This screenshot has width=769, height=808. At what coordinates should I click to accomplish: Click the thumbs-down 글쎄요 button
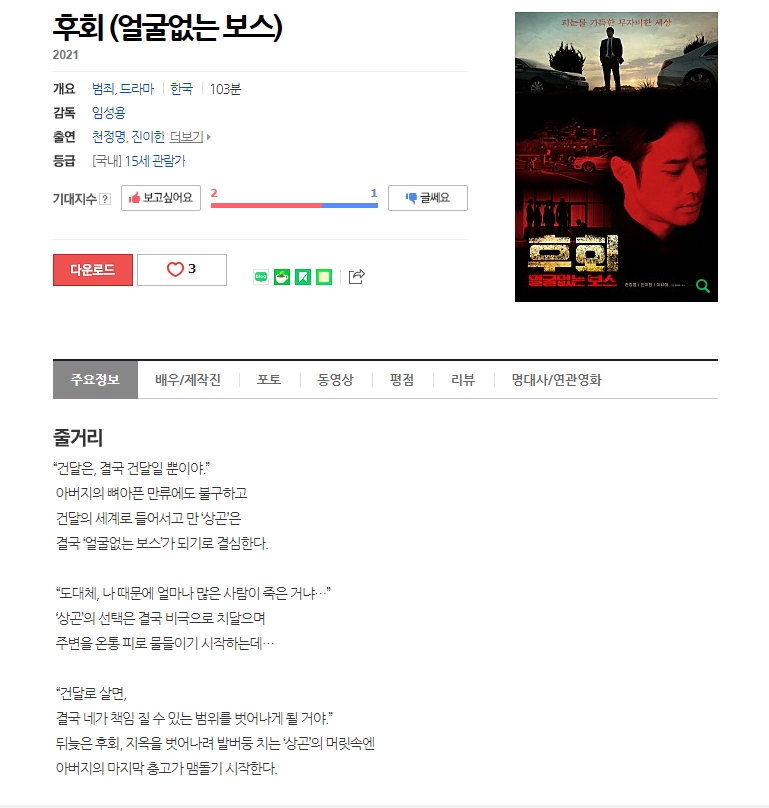(x=428, y=198)
